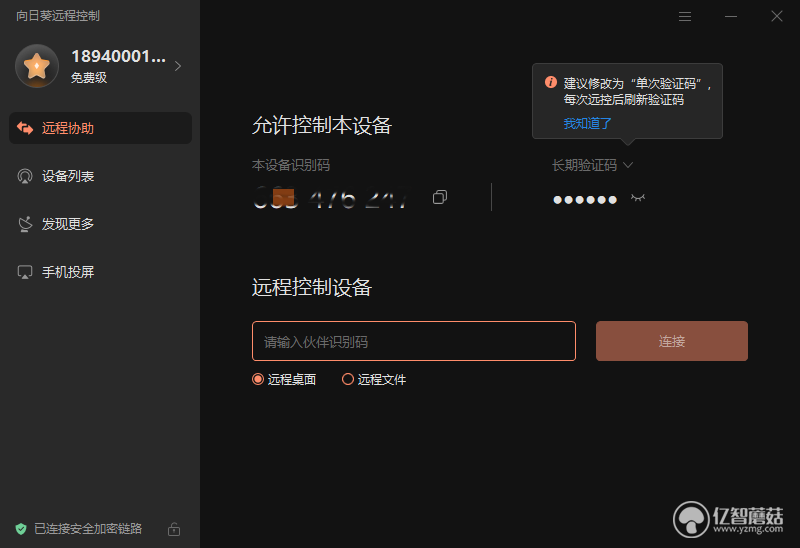Screen dimensions: 800x548
Task: Select the 远程文件 radio option
Action: point(374,379)
